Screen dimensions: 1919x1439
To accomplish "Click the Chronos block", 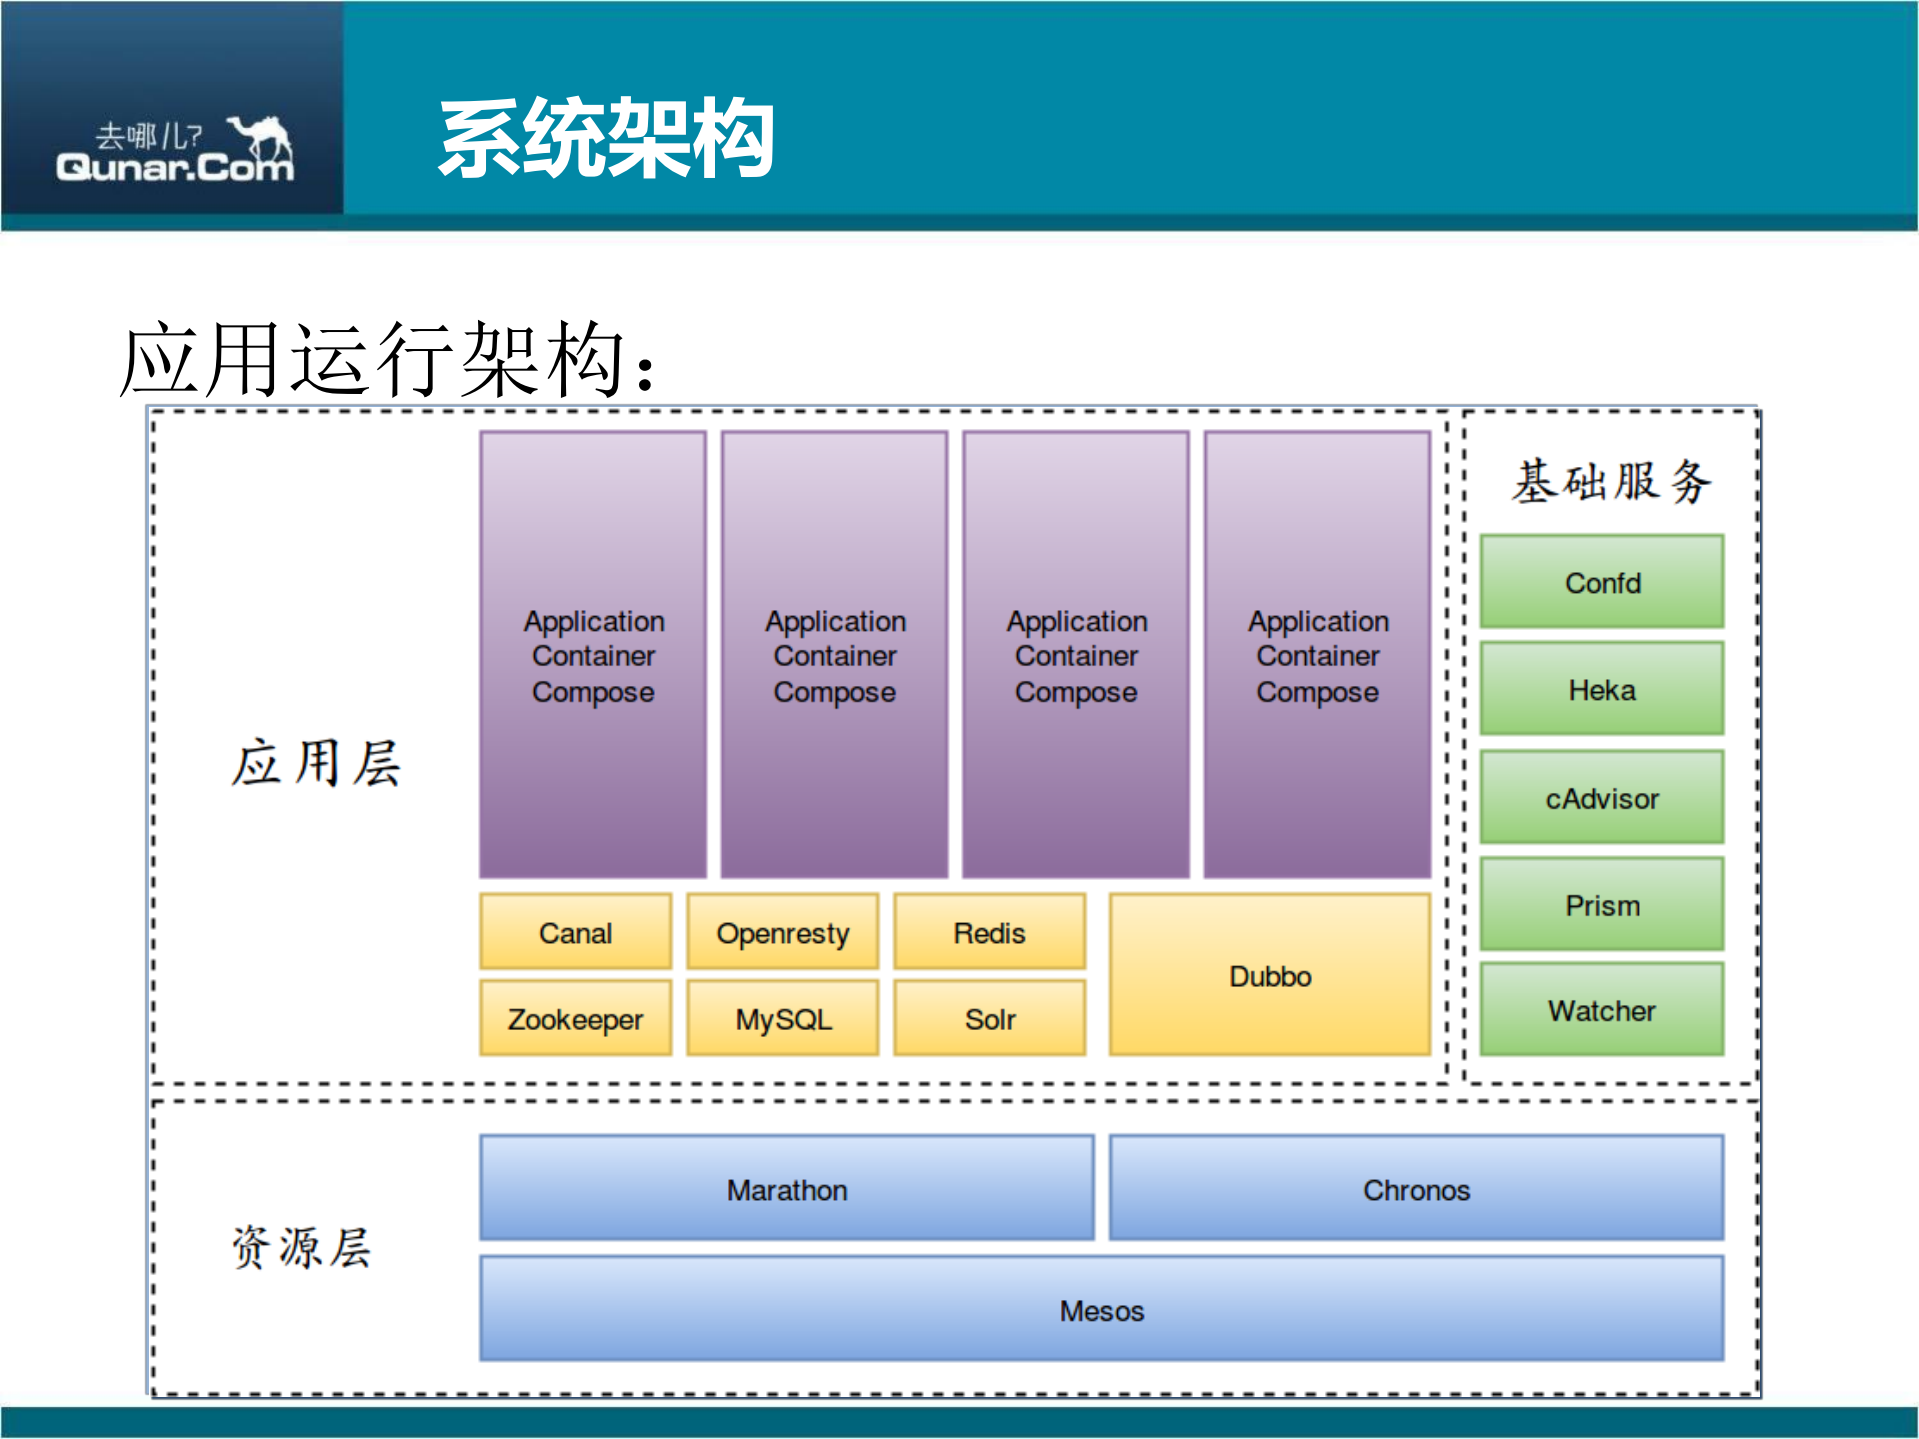I will tap(1416, 1189).
